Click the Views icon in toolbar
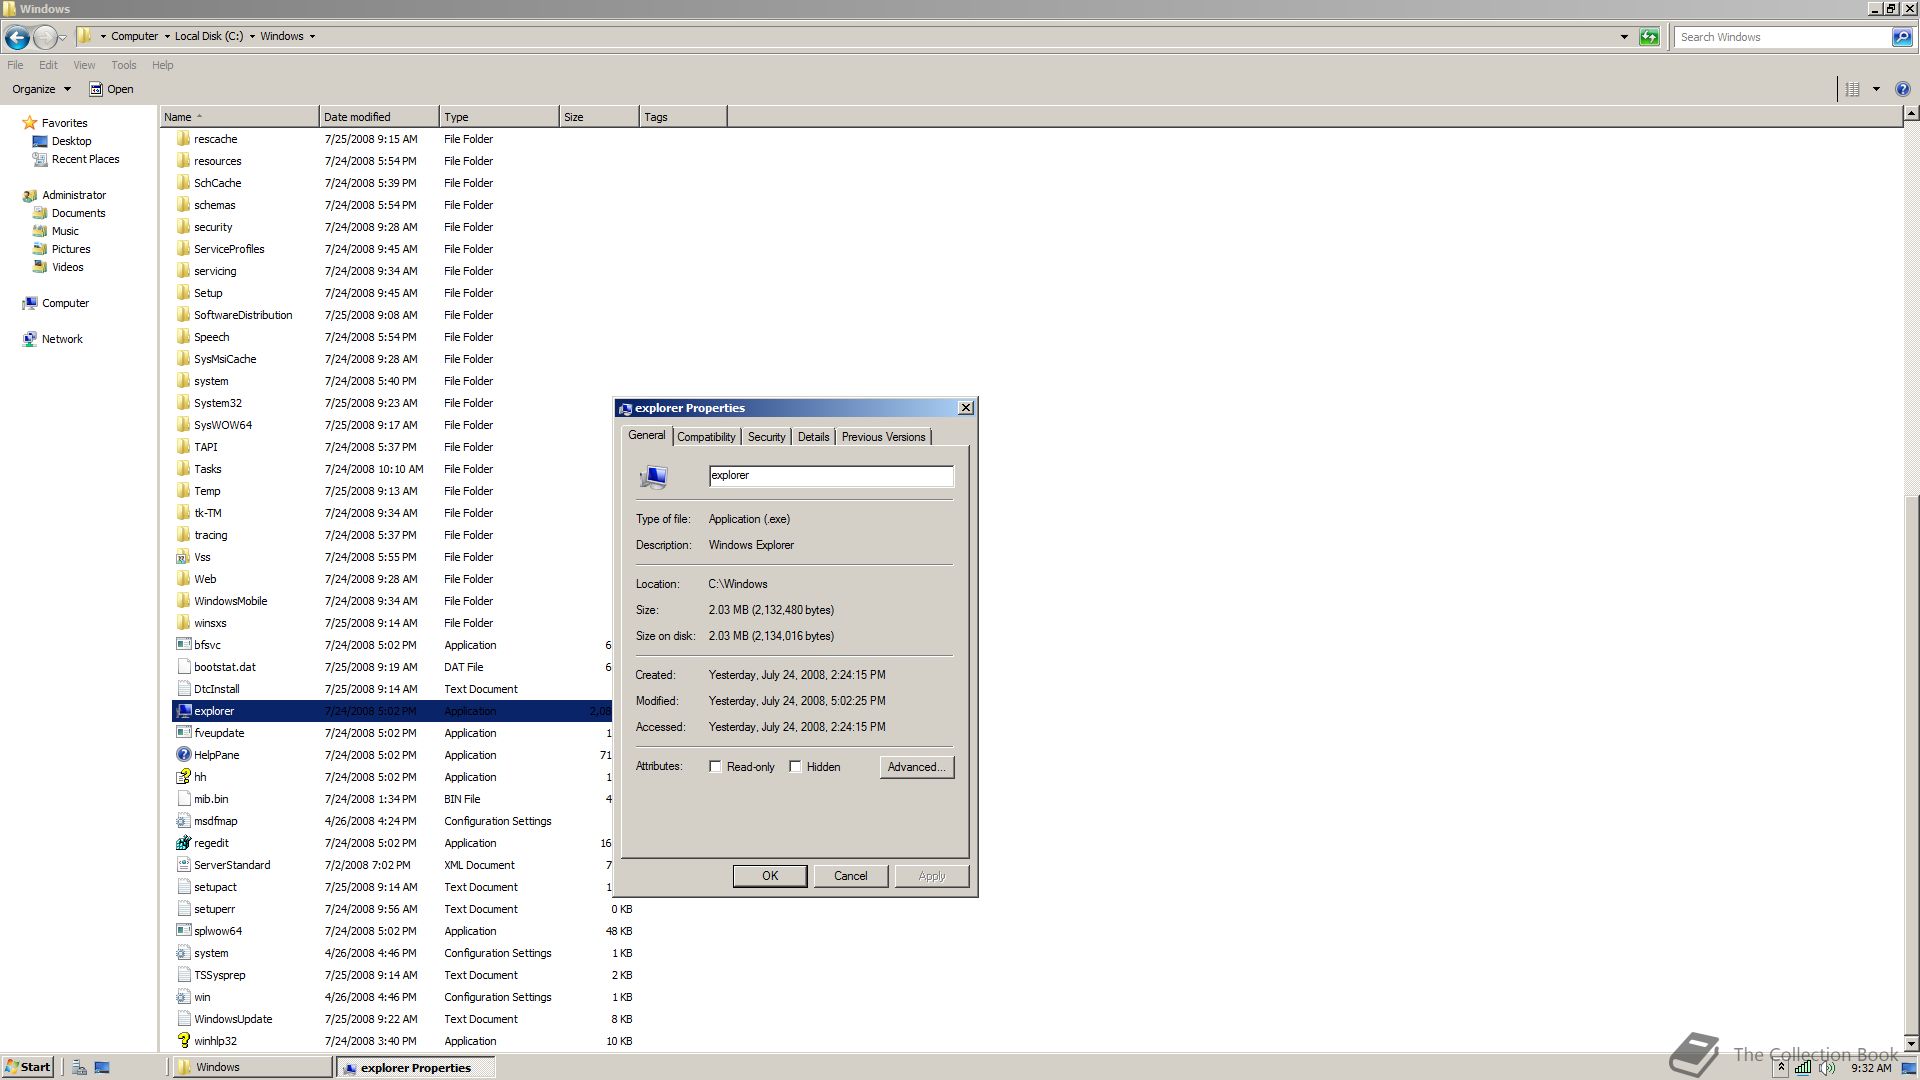Screen dimensions: 1920x1080 click(1852, 89)
